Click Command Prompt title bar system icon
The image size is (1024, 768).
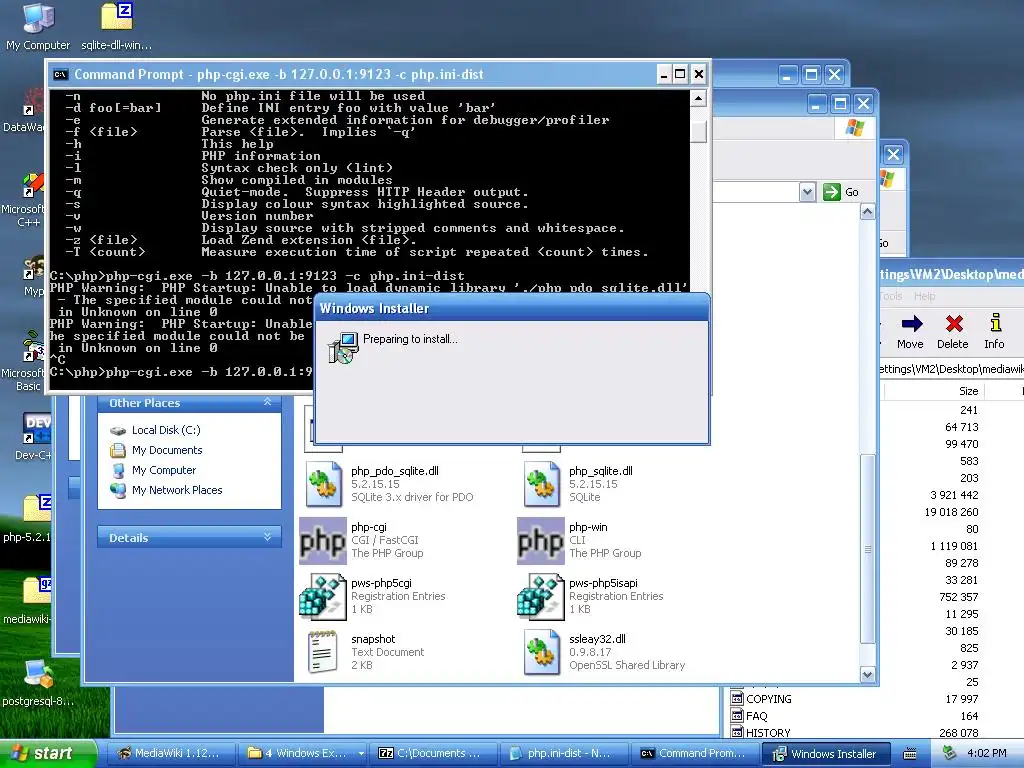[x=60, y=74]
